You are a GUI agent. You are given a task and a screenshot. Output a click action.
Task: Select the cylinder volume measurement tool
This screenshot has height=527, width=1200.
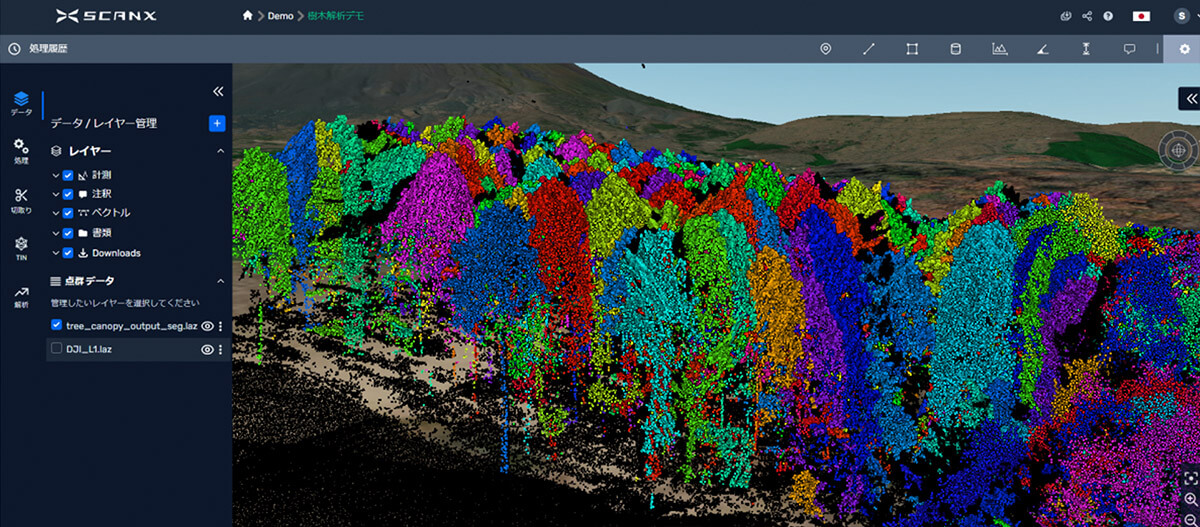955,49
